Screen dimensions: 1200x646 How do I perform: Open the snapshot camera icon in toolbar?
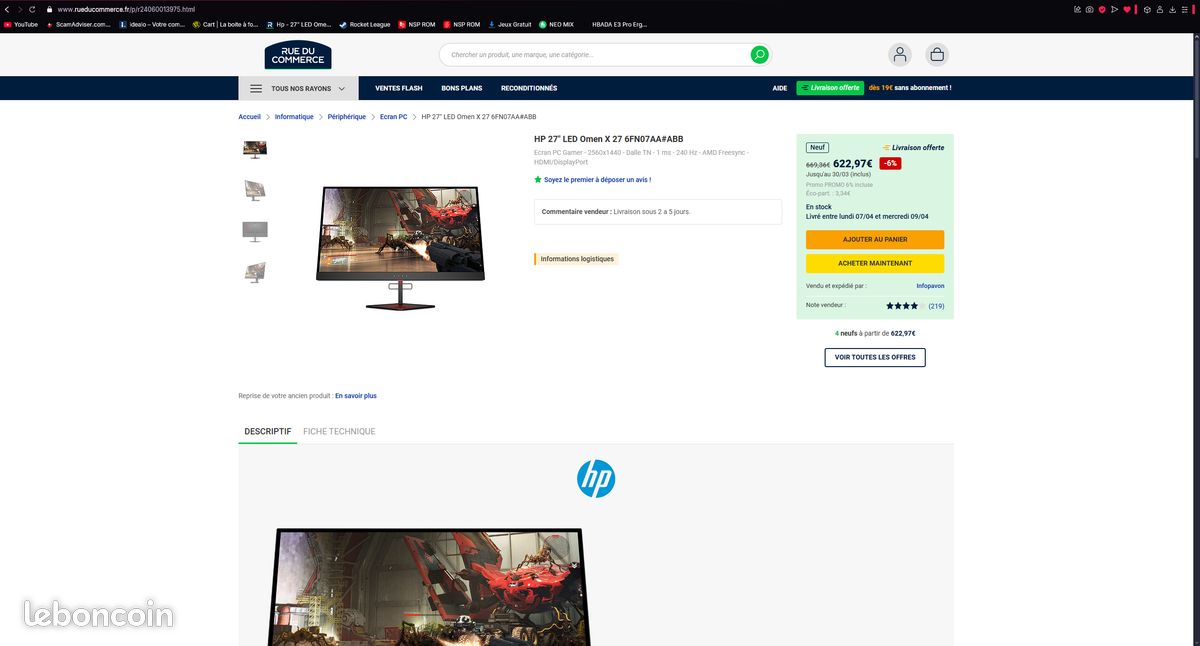1090,9
